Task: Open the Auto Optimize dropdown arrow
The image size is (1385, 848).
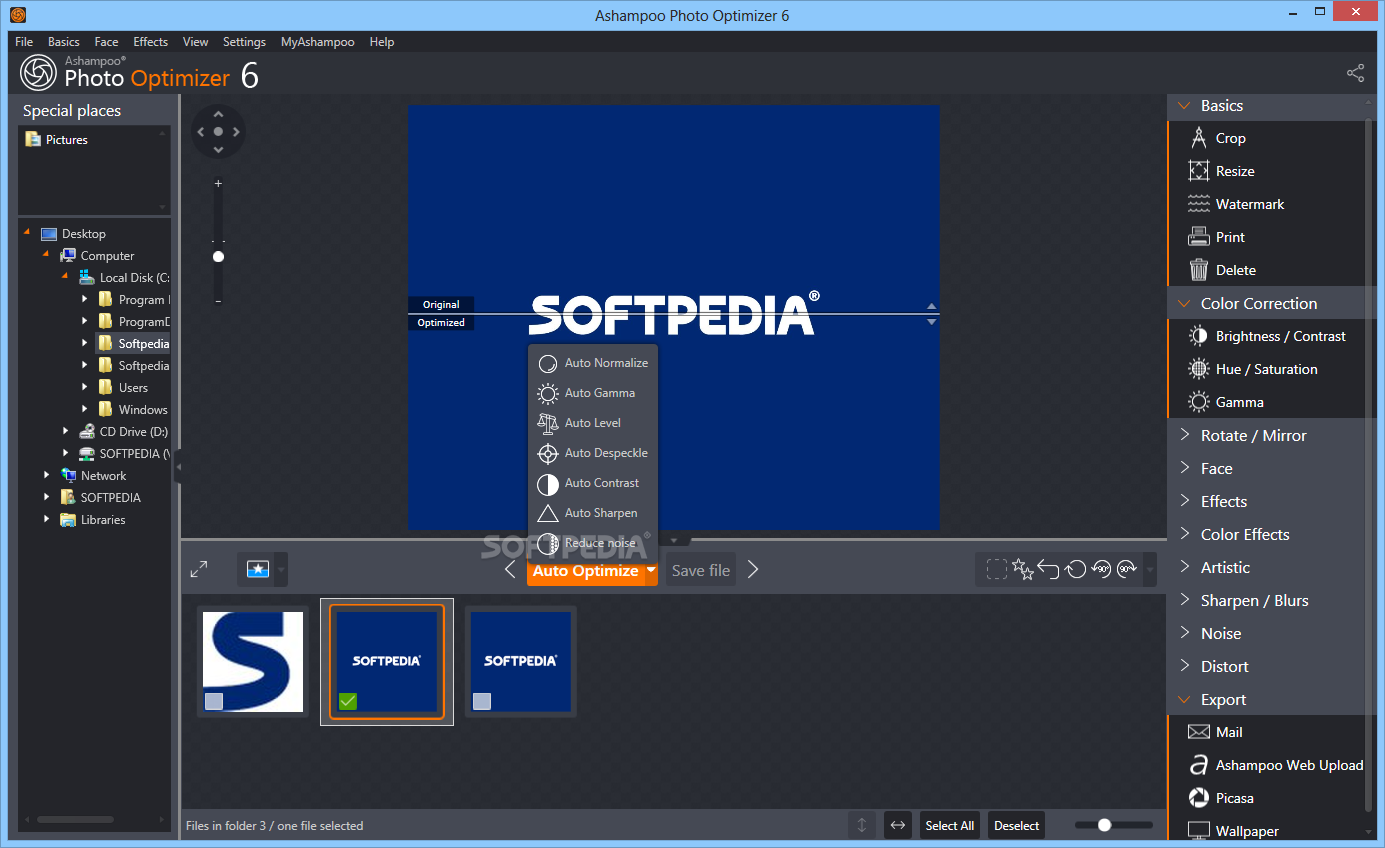Action: point(651,570)
